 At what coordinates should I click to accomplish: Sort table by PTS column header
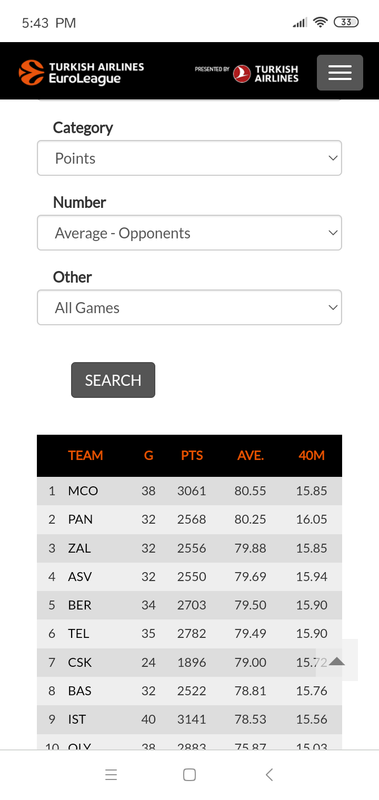tap(192, 456)
